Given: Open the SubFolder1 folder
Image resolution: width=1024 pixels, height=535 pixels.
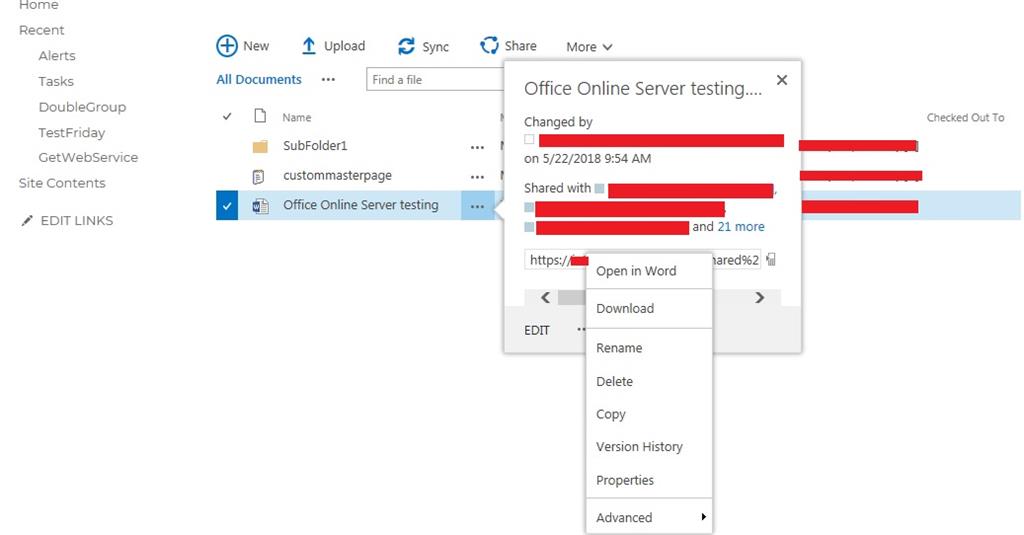Looking at the screenshot, I should [x=315, y=146].
